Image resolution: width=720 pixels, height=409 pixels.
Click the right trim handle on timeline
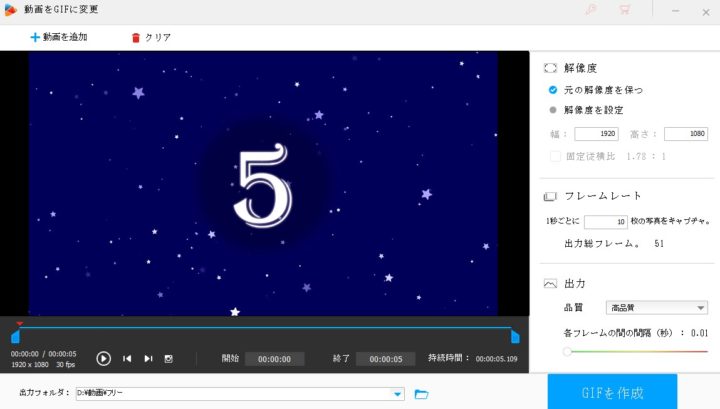(x=515, y=337)
